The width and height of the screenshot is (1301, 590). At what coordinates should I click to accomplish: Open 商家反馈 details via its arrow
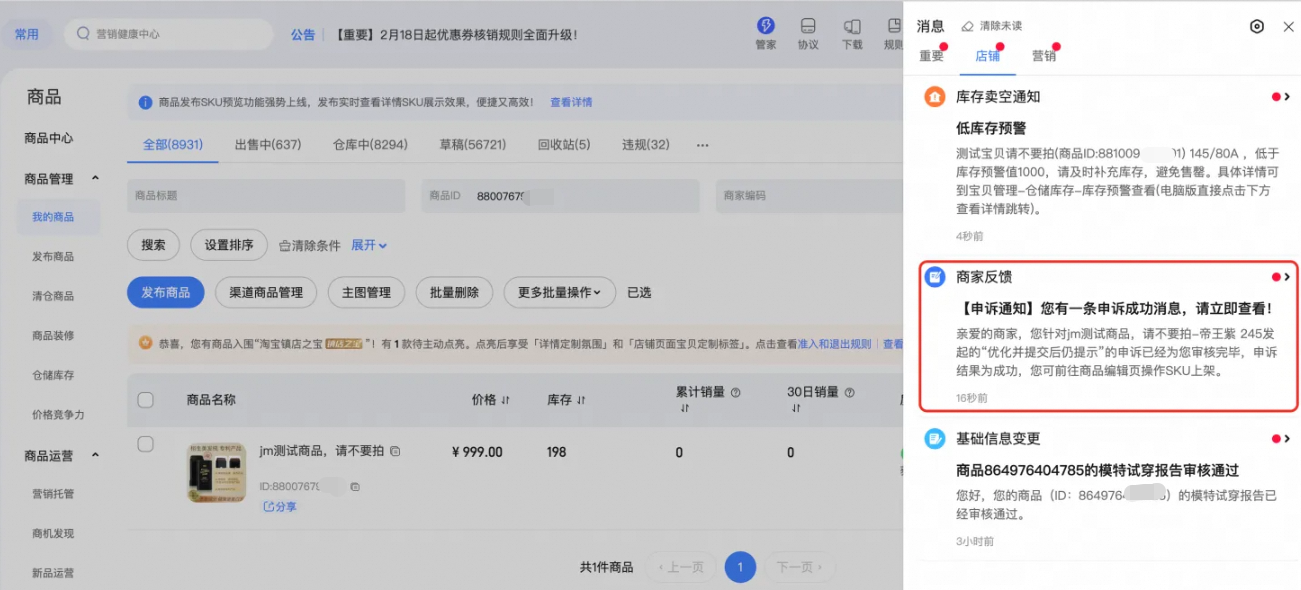[1287, 277]
